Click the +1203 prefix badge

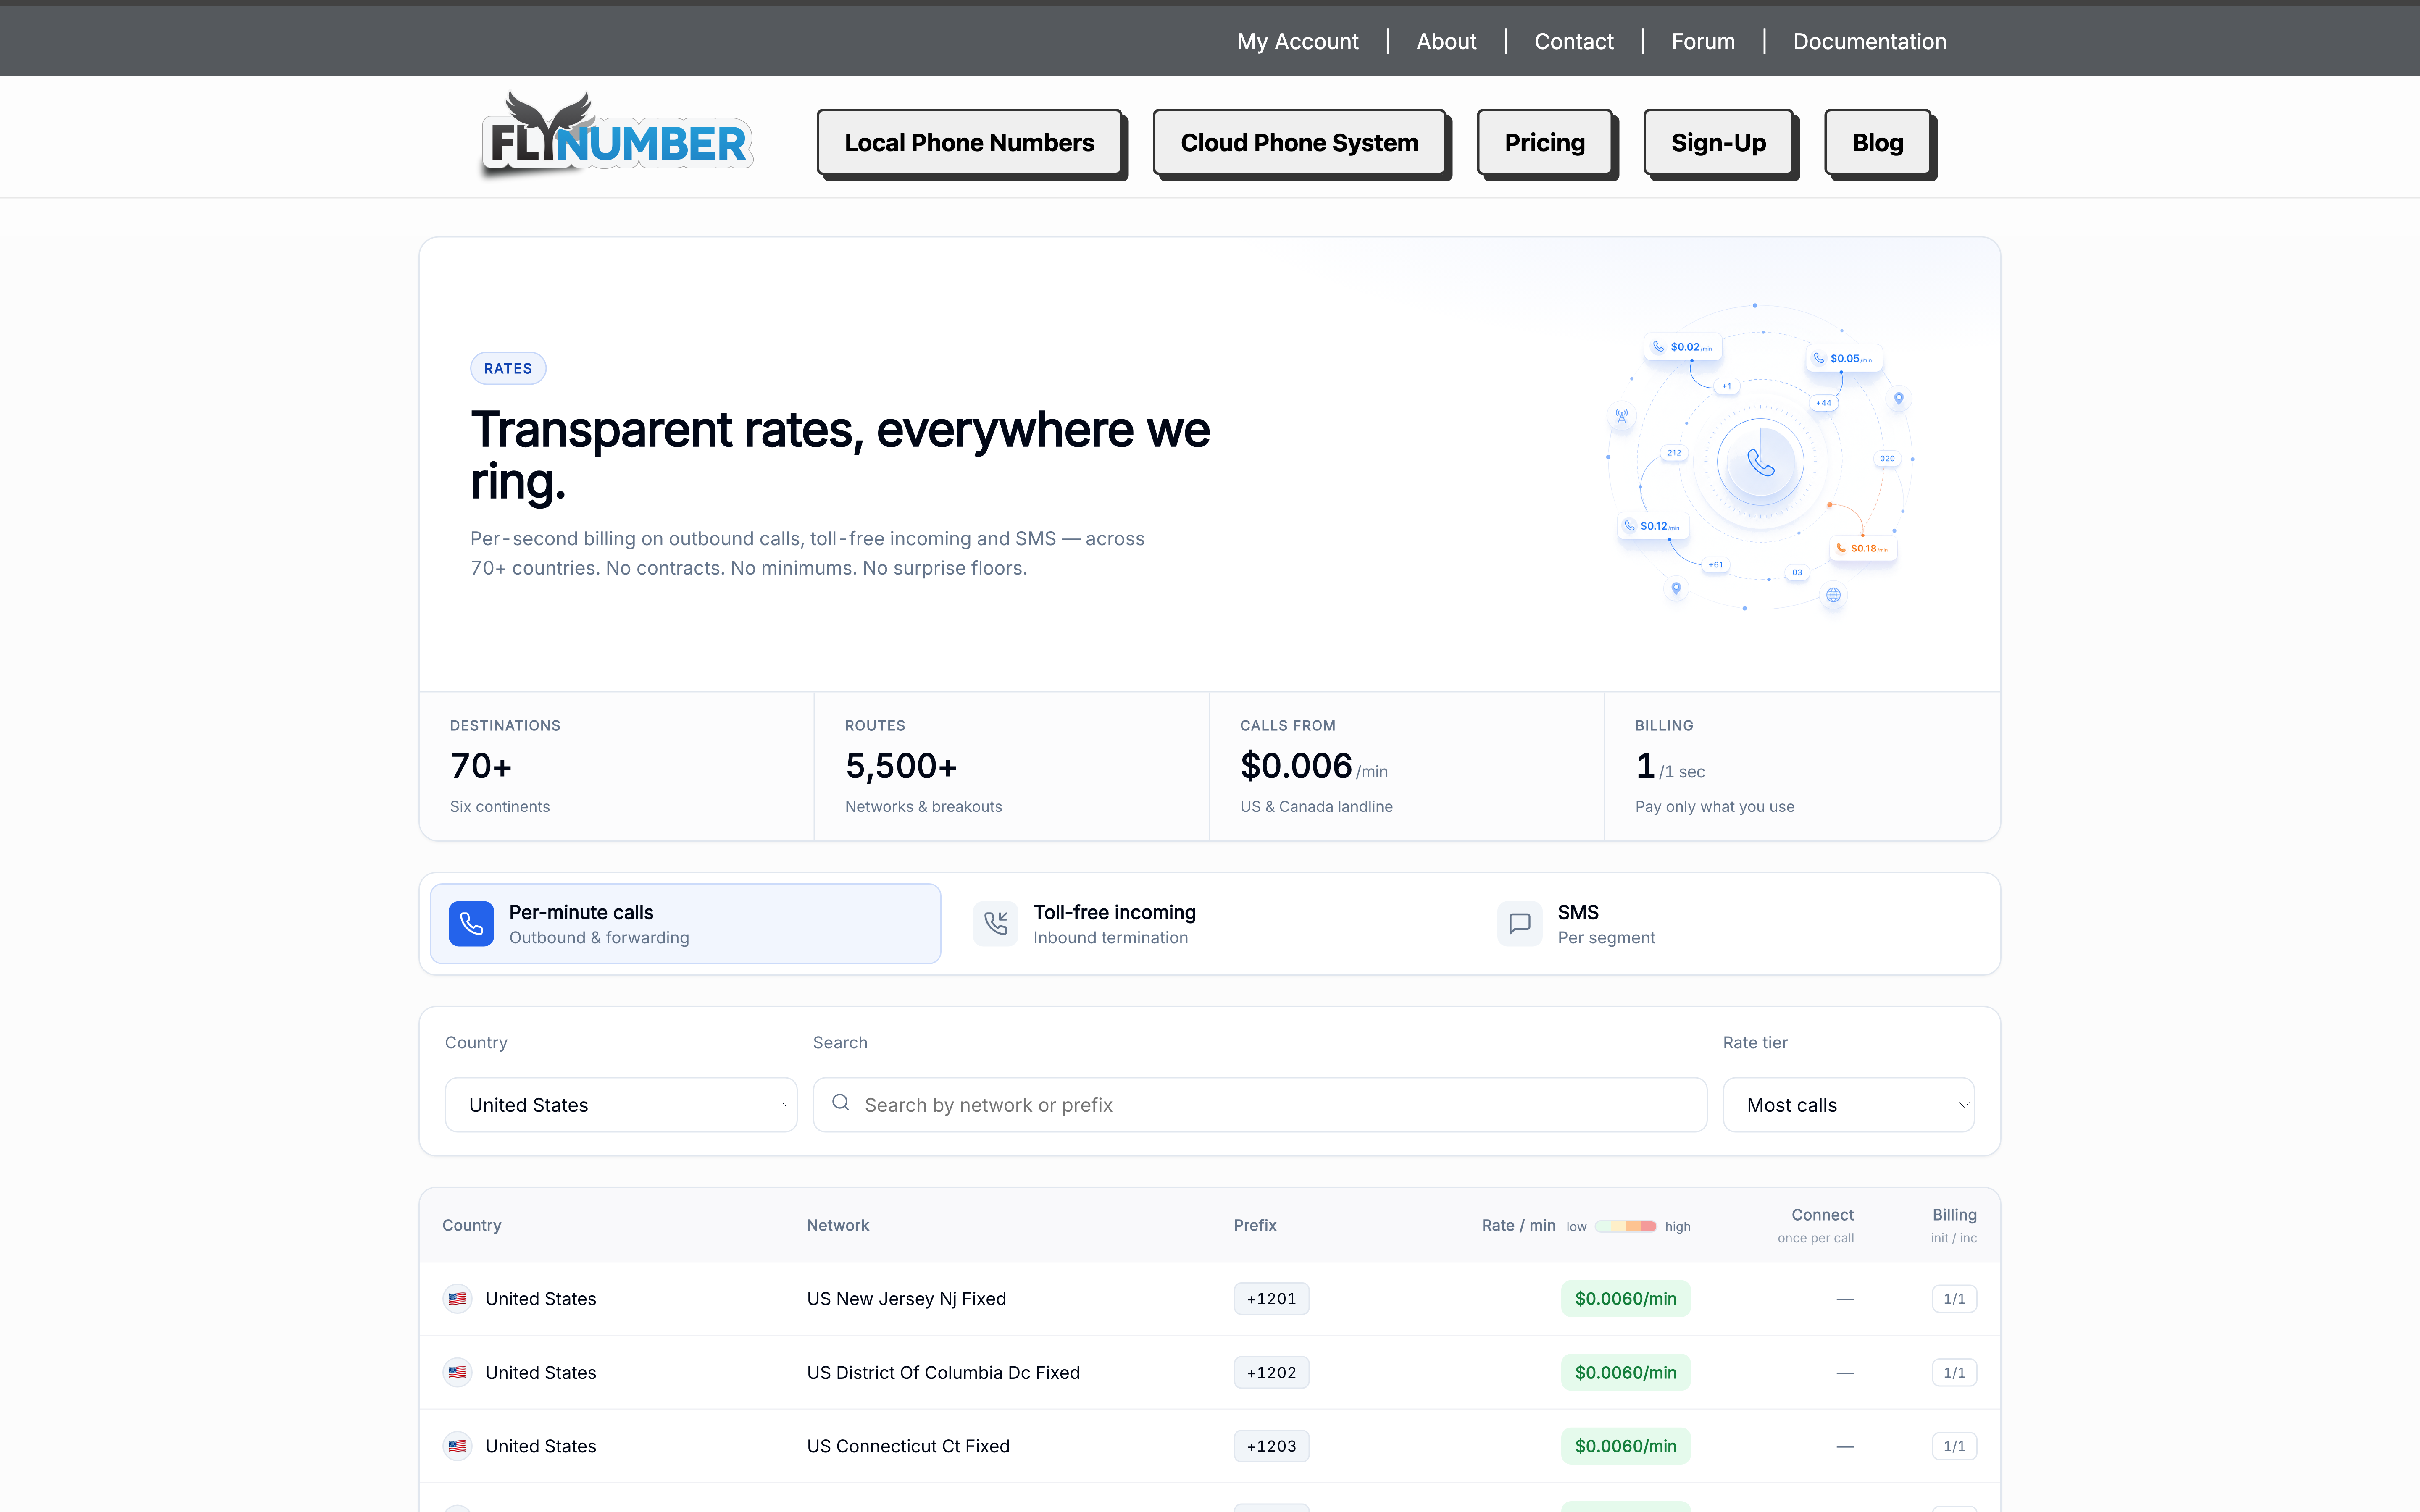(x=1271, y=1446)
